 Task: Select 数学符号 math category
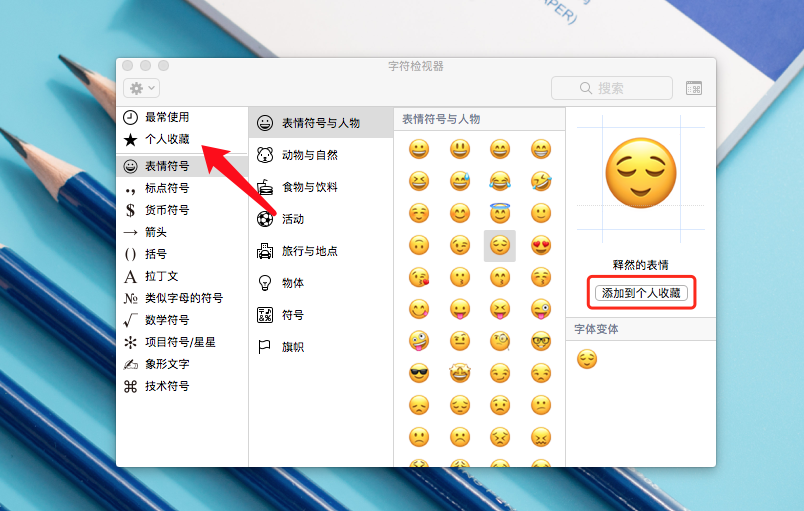click(182, 320)
